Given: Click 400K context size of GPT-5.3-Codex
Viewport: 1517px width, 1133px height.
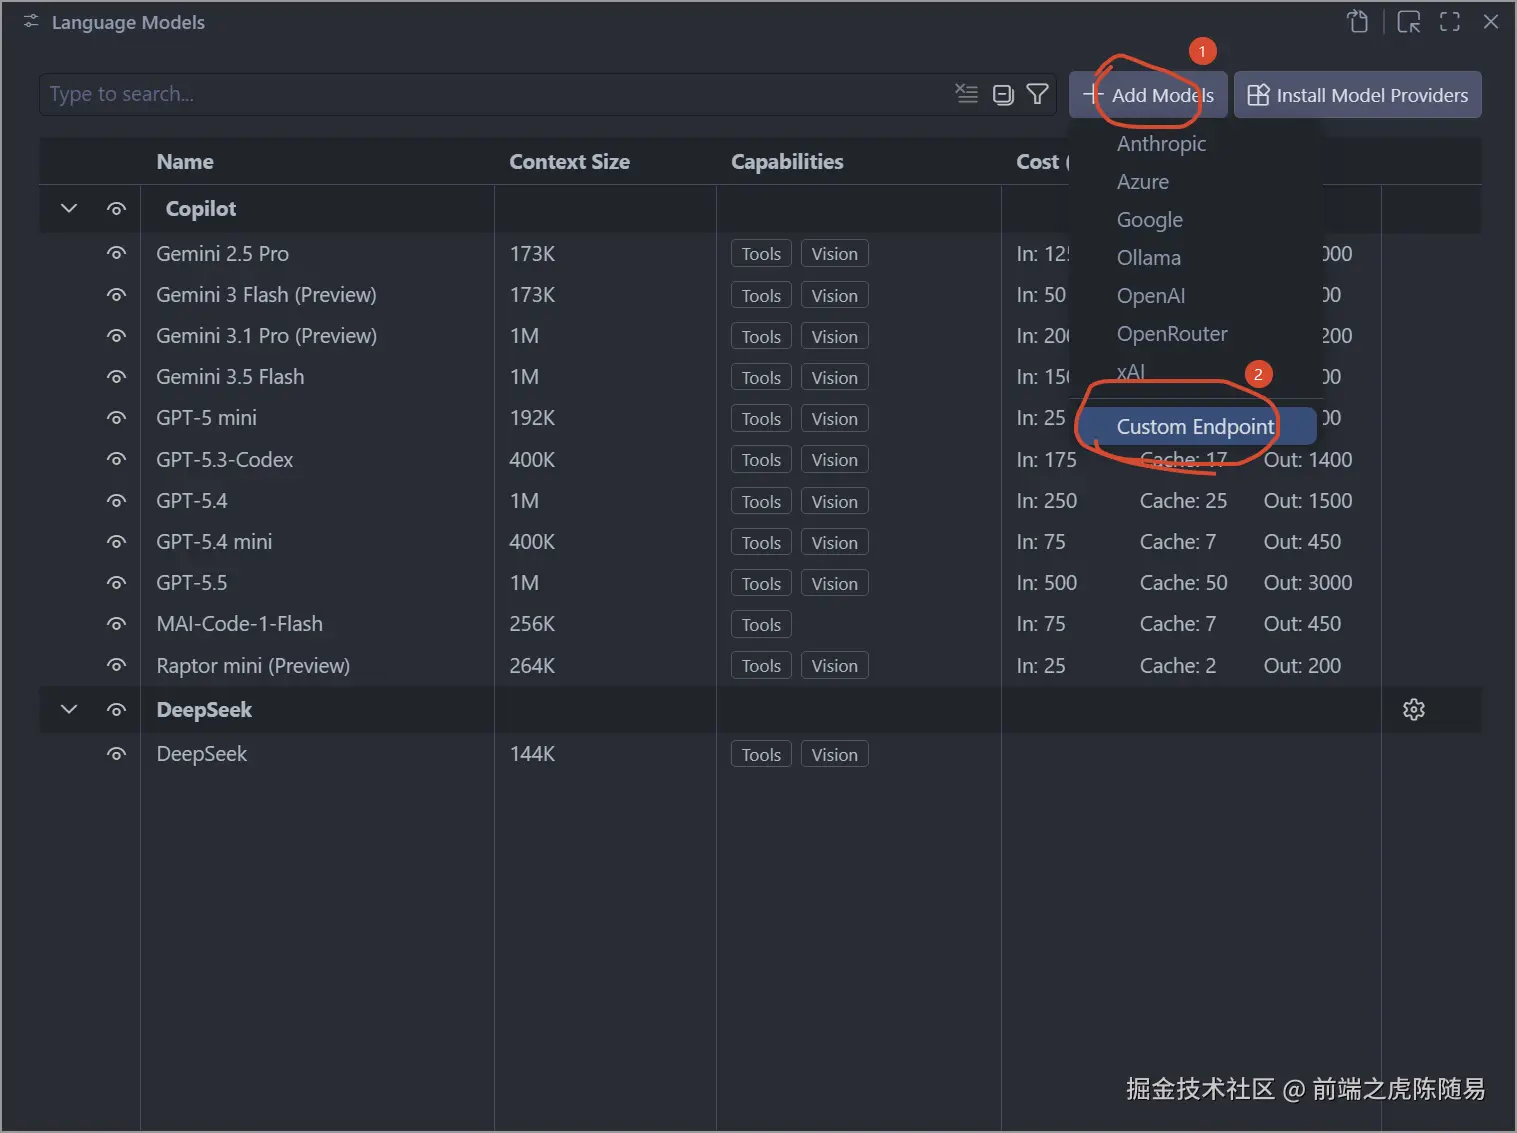Looking at the screenshot, I should (x=532, y=460).
